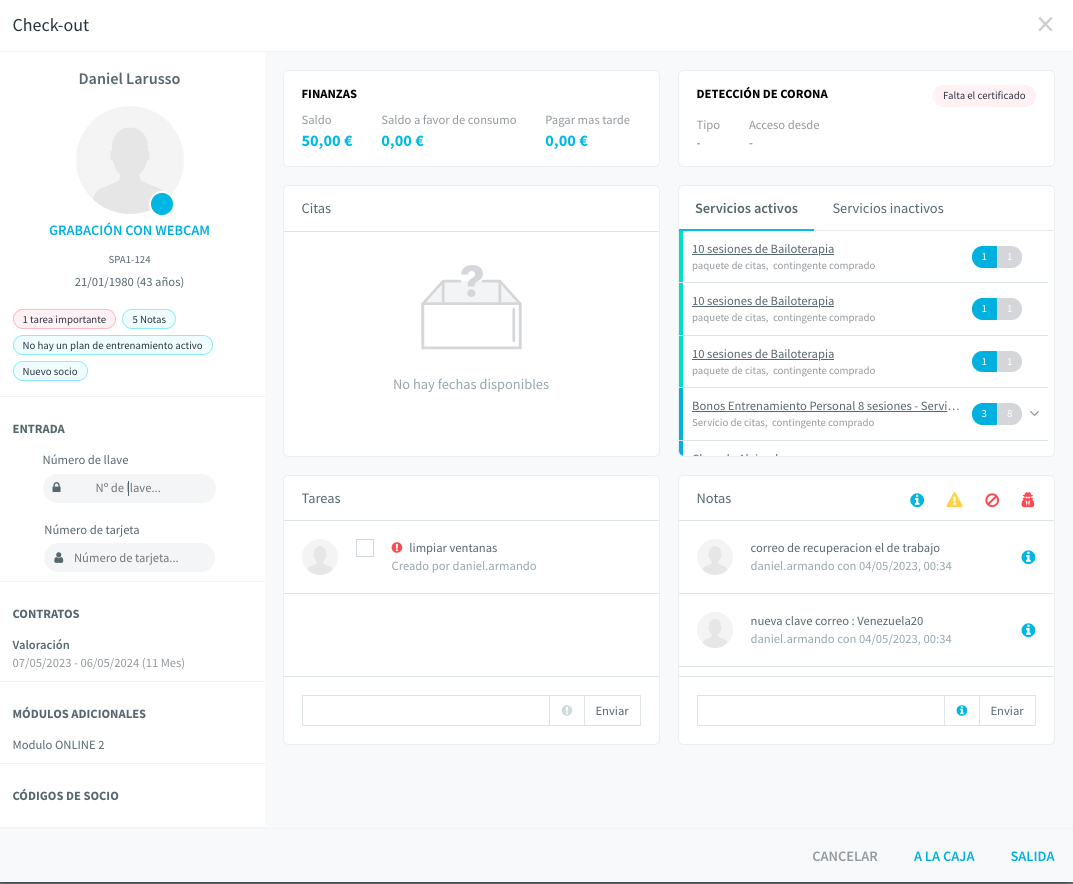
Task: Click the blue webcam dot on profile avatar
Action: (x=162, y=204)
